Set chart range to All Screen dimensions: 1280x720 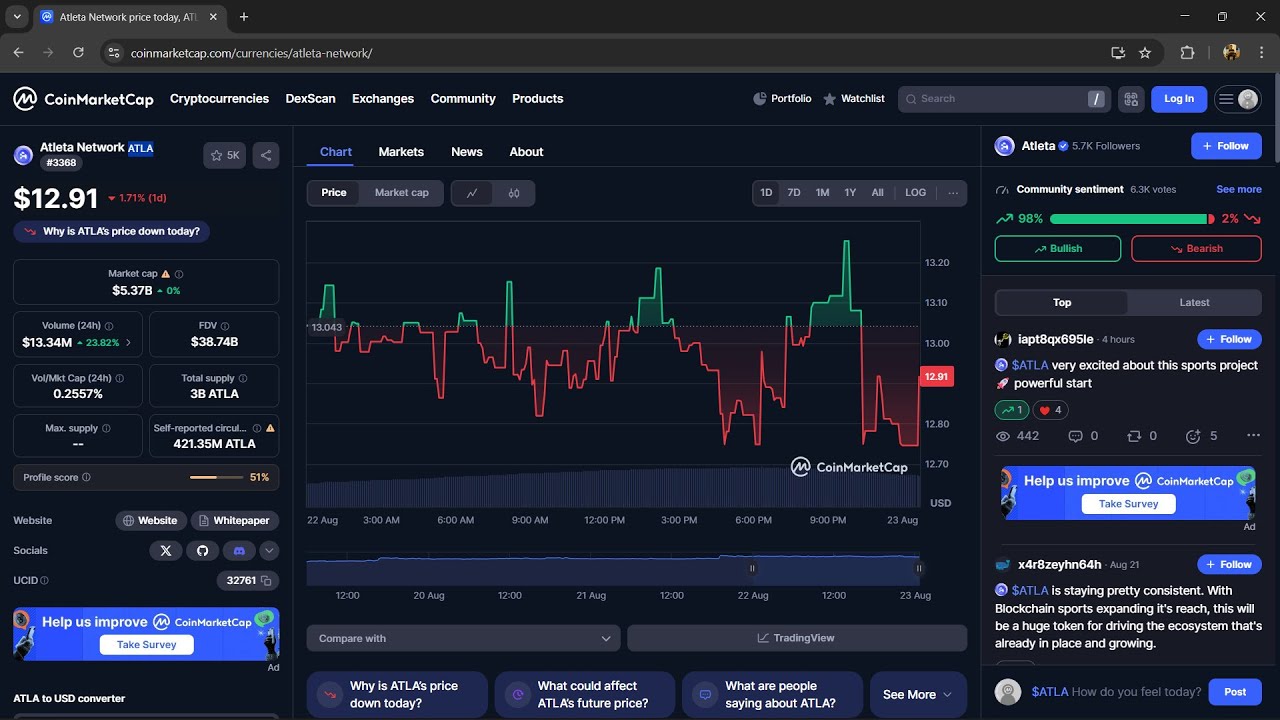click(878, 193)
